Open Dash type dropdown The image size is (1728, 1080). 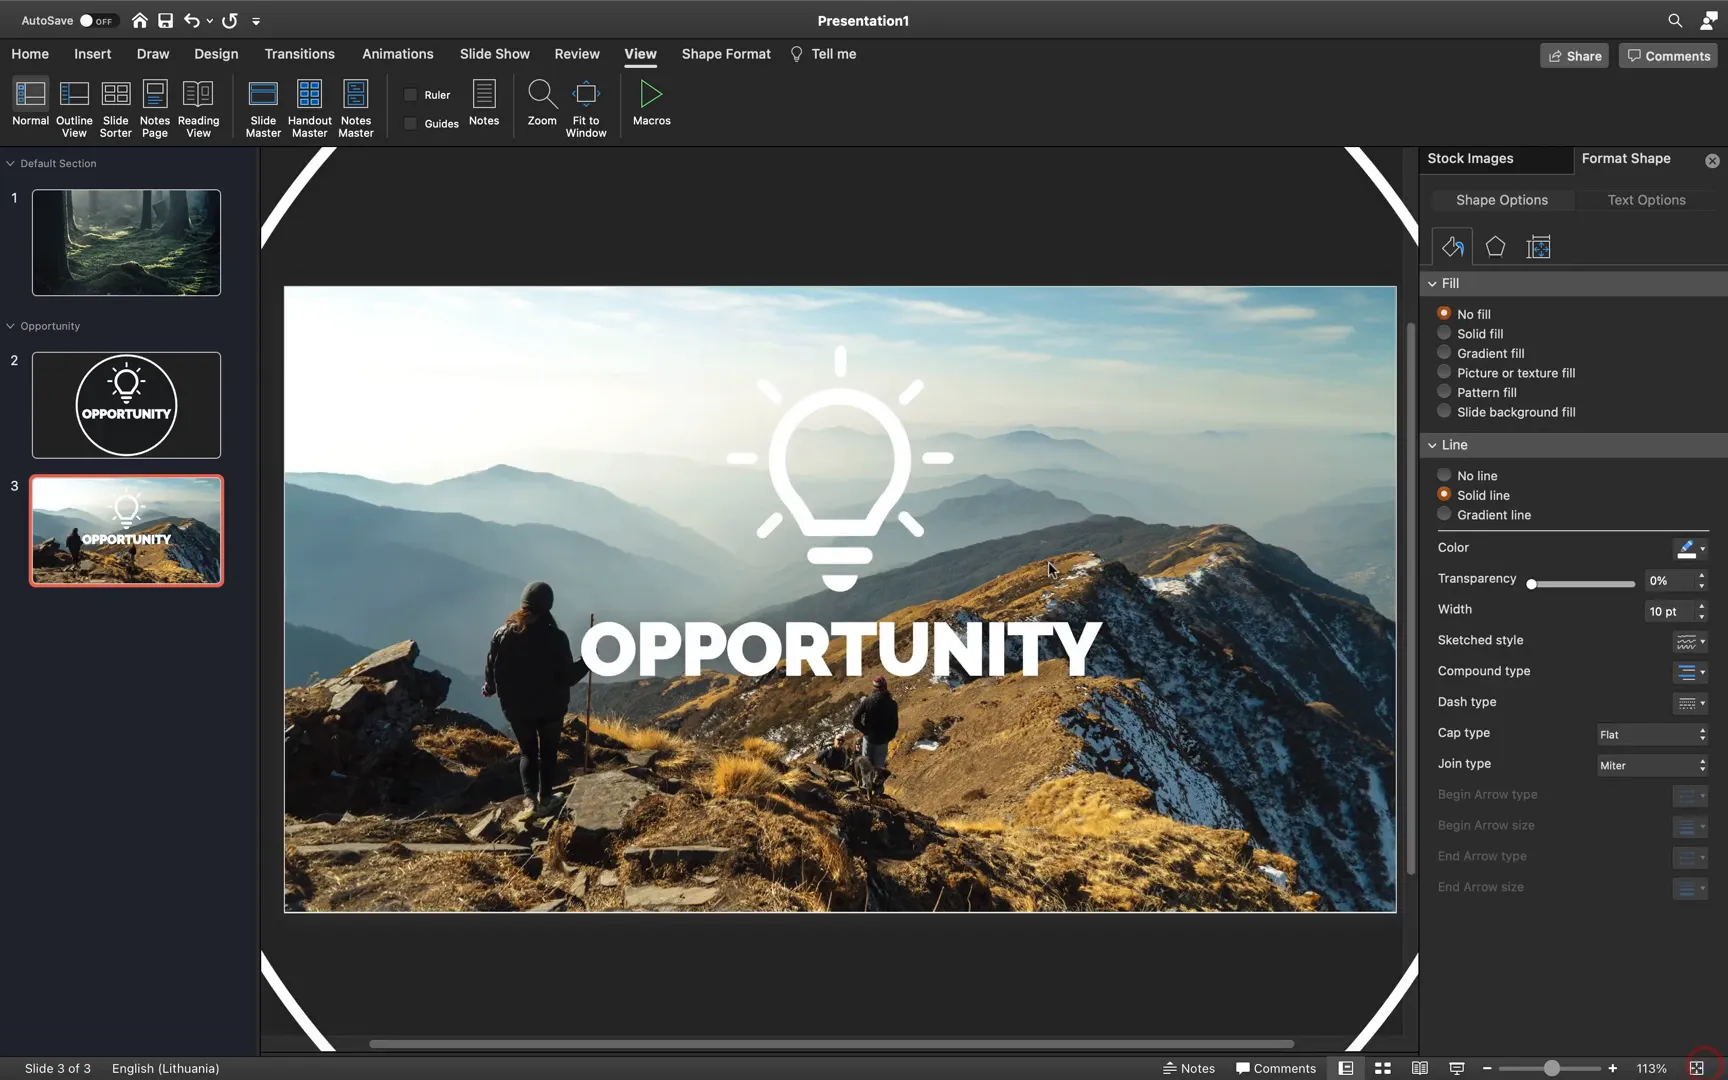pos(1690,703)
